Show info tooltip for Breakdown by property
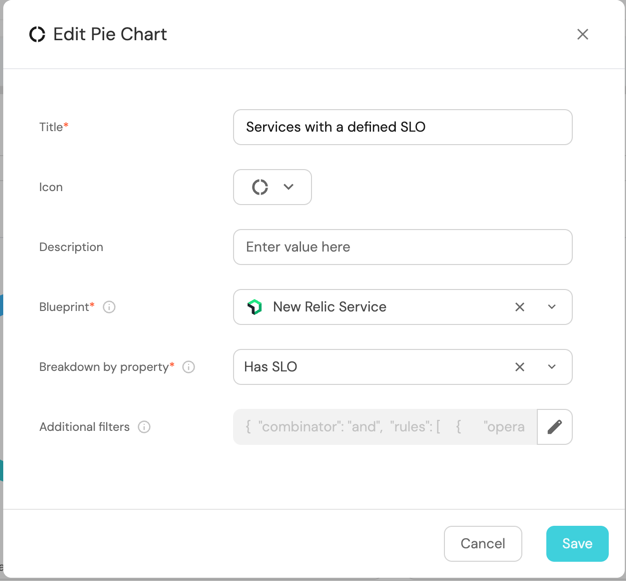Image resolution: width=626 pixels, height=581 pixels. pyautogui.click(x=188, y=367)
